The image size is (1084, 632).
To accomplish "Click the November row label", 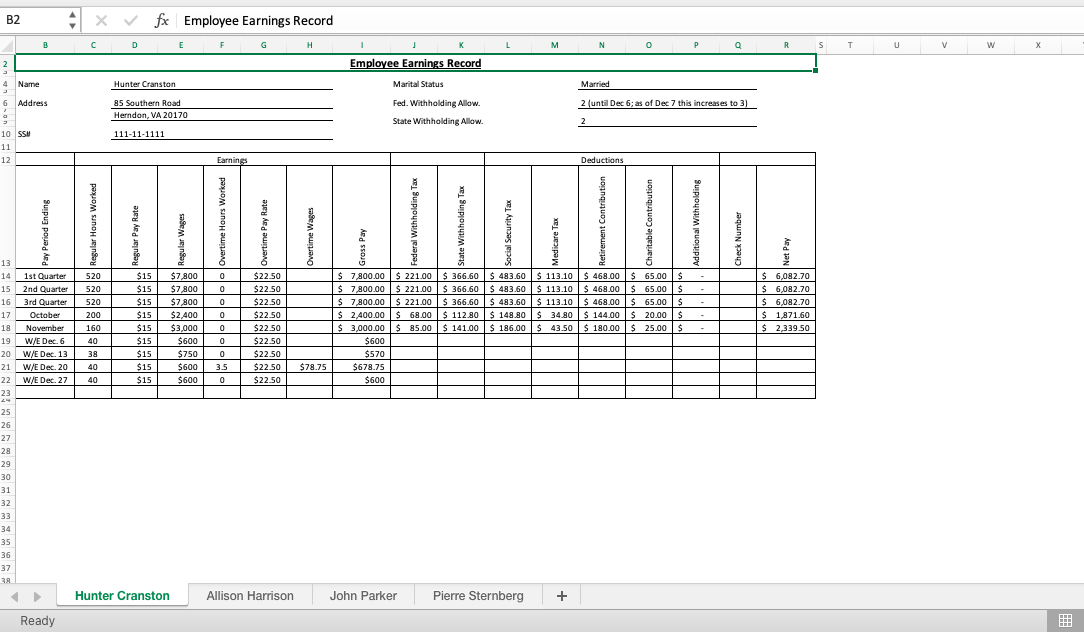I will coord(45,328).
